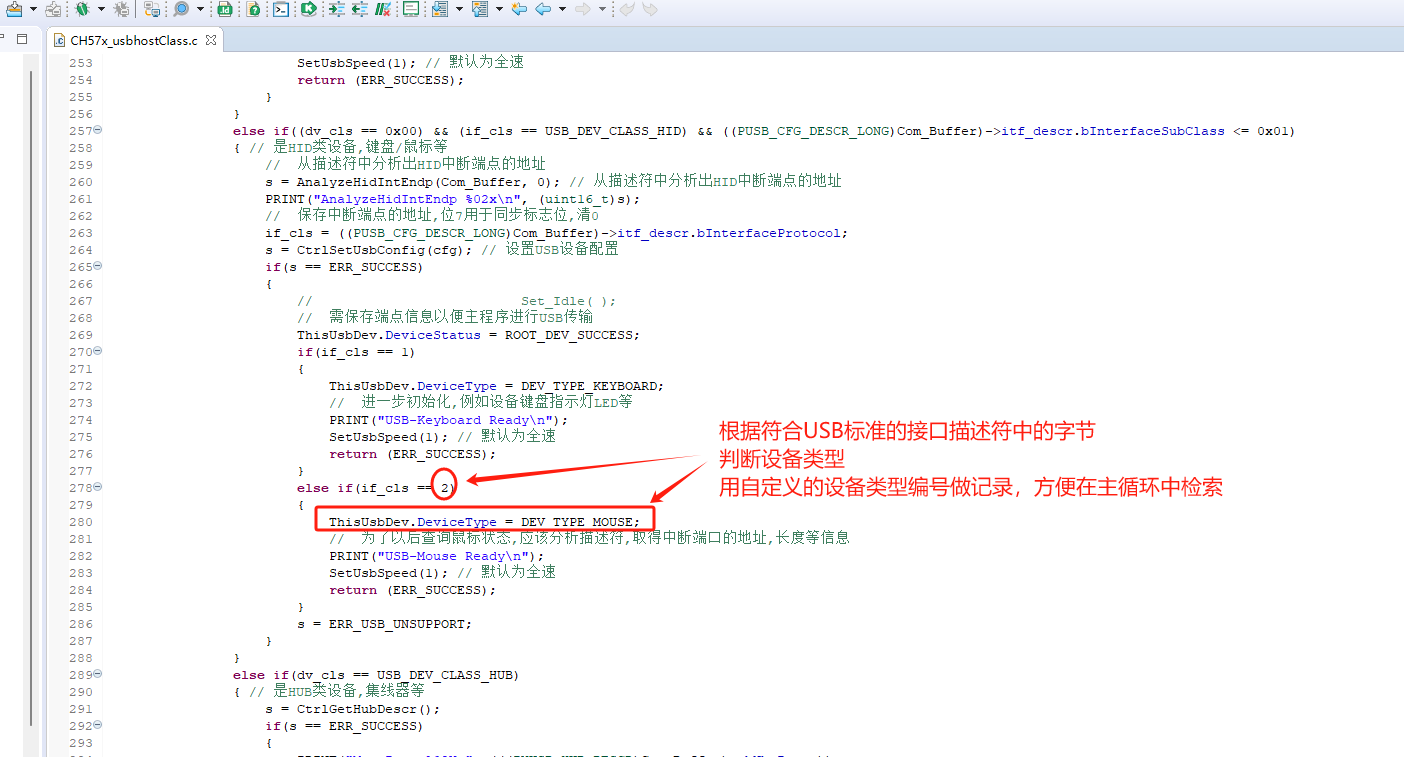Close the CH57x_usbhostClass.c tab
The height and width of the screenshot is (757, 1404).
211,41
